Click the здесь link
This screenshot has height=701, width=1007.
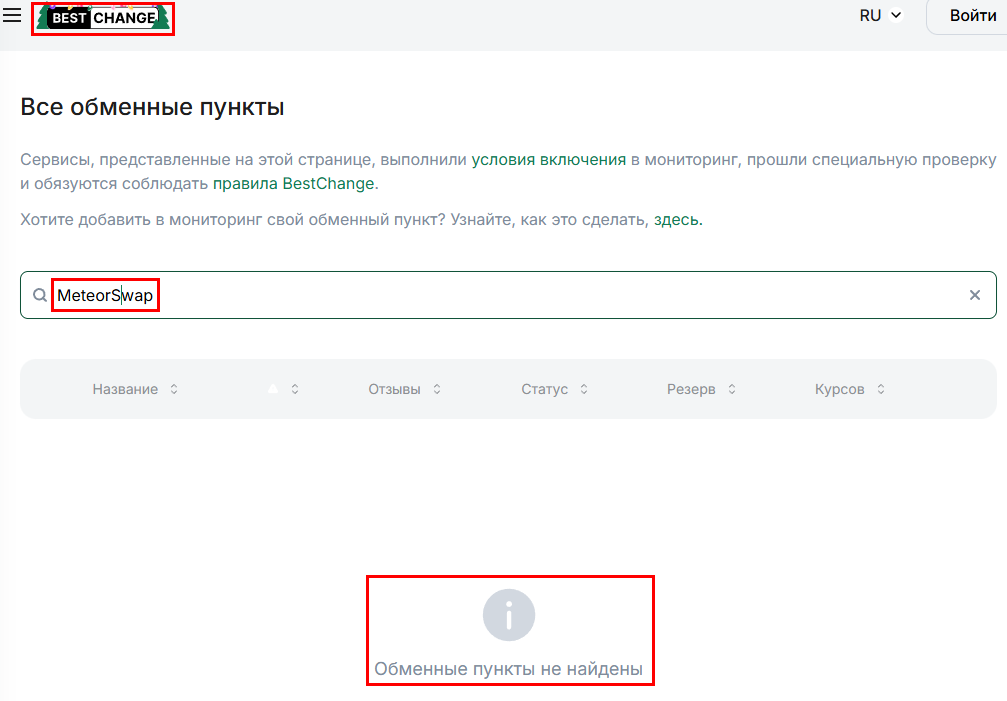pos(677,220)
